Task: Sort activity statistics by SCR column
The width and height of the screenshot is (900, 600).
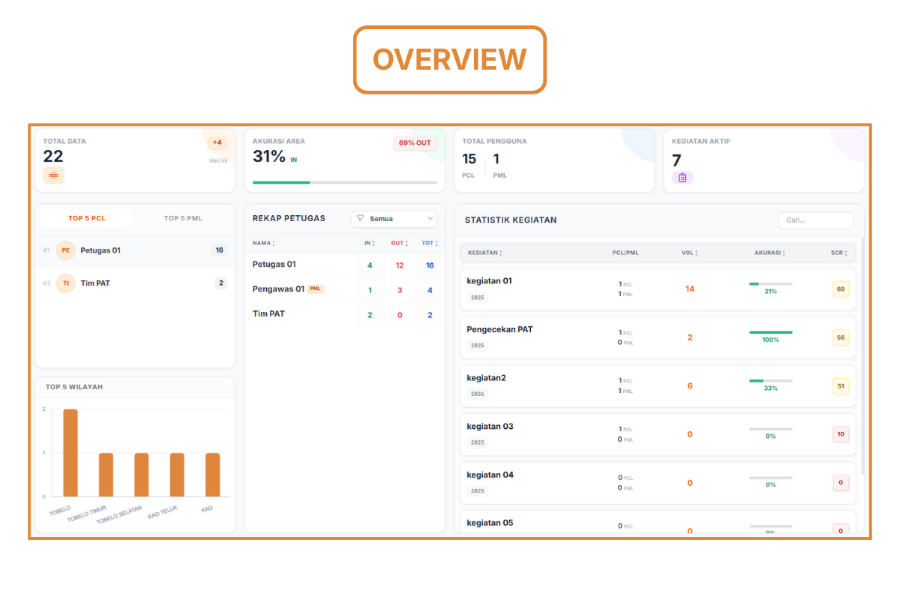Action: (839, 253)
